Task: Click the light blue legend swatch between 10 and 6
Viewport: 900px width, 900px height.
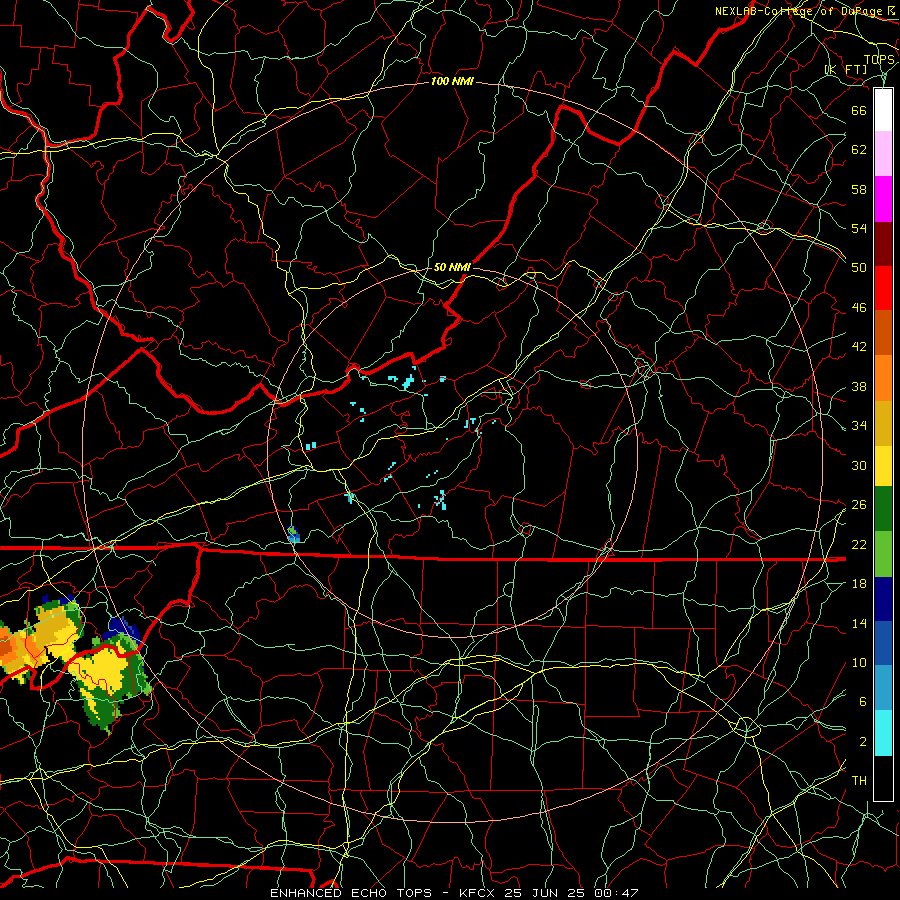Action: [883, 687]
